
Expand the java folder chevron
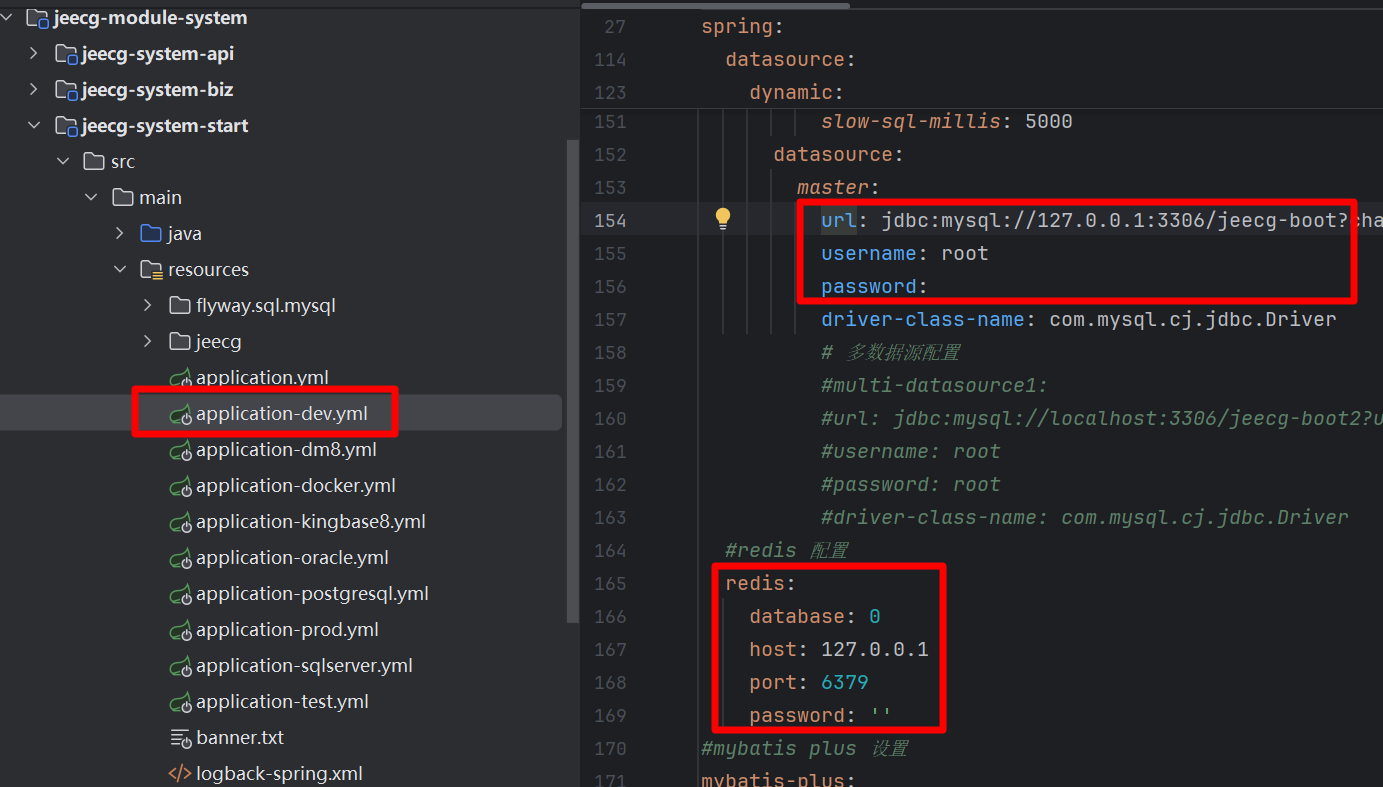120,234
